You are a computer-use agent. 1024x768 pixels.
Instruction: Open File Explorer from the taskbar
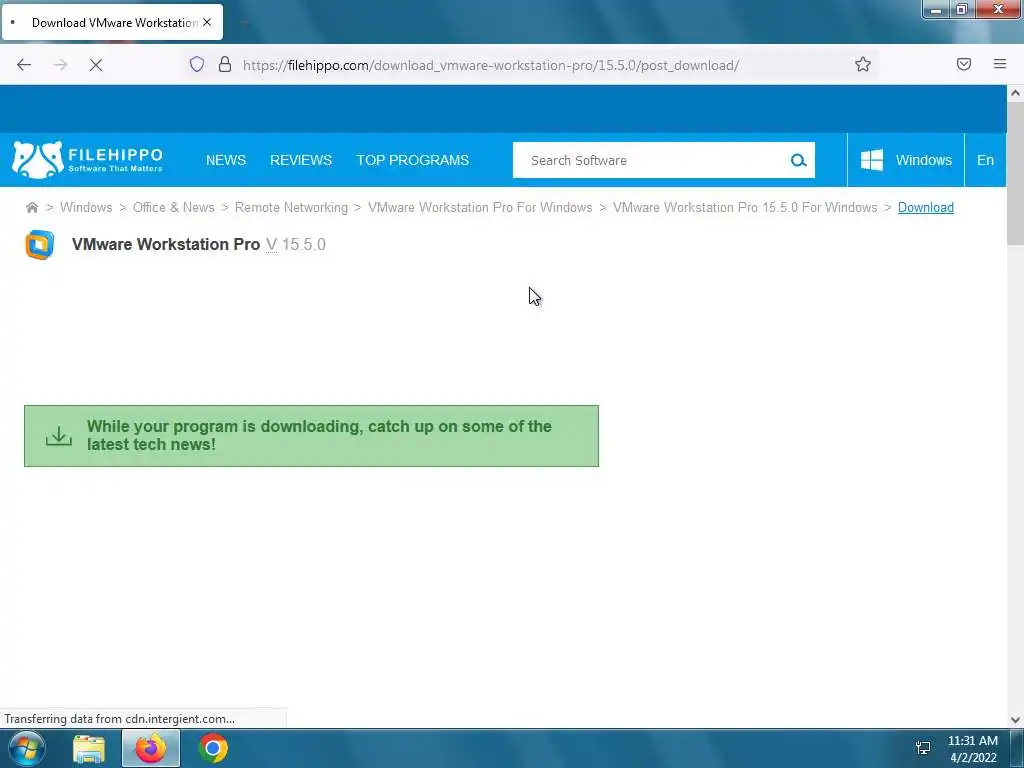(x=89, y=749)
